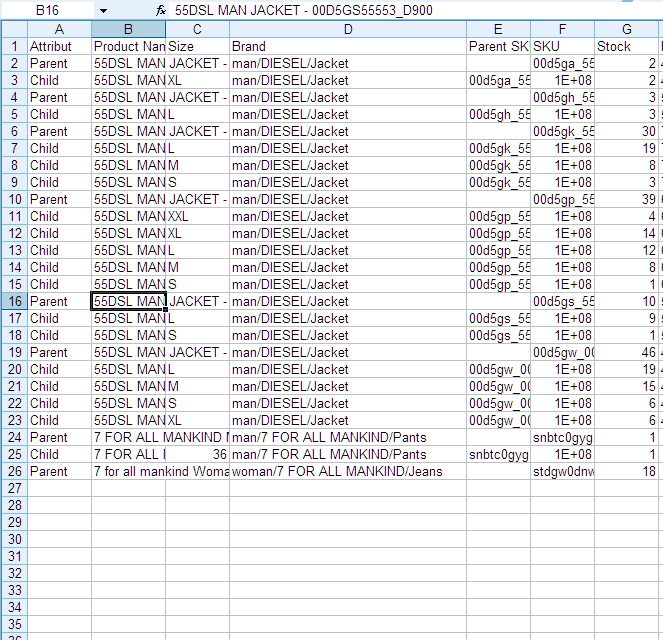Click woman/7 FOR ALL MANKIND/Jeans cell
The image size is (663, 640).
click(348, 471)
